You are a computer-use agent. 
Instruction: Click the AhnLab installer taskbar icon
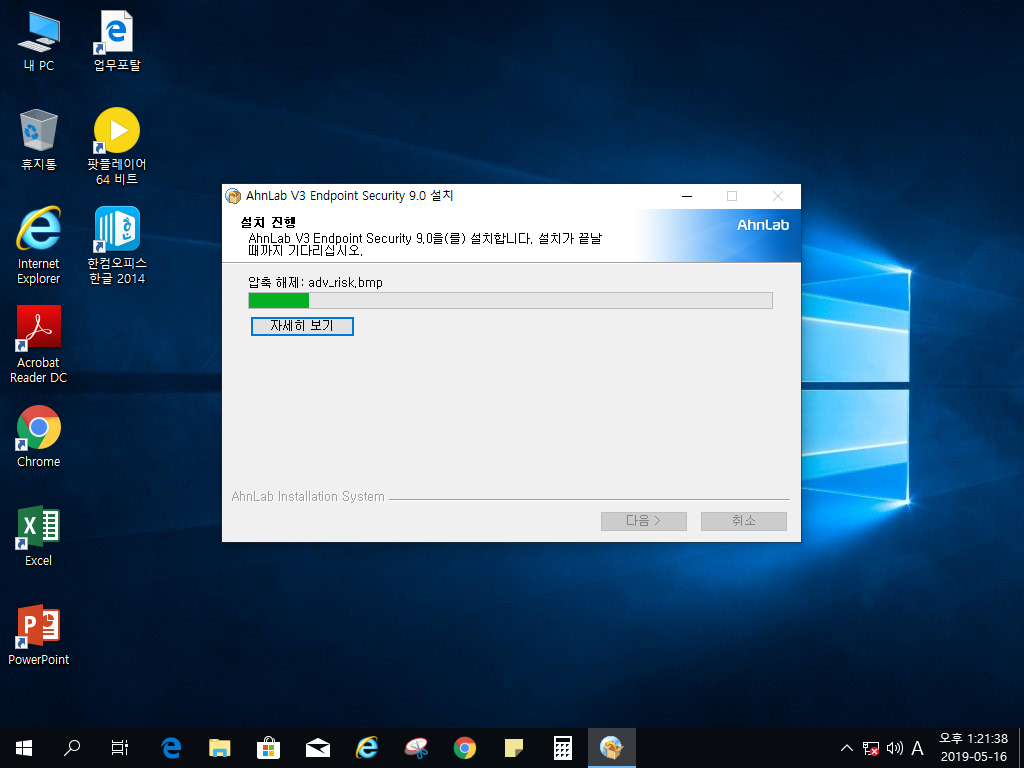click(x=612, y=748)
